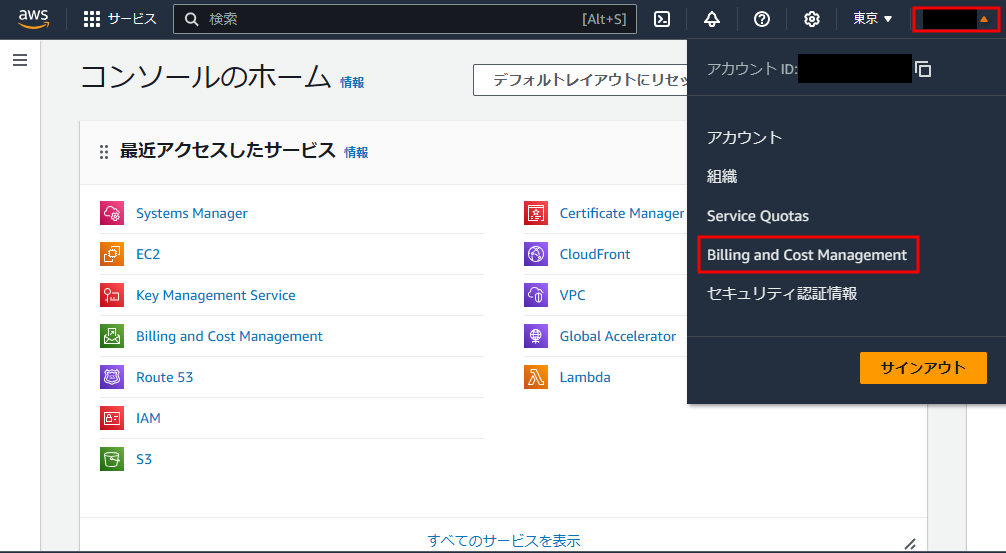Open Billing and Cost Management from the account menu

coord(807,255)
